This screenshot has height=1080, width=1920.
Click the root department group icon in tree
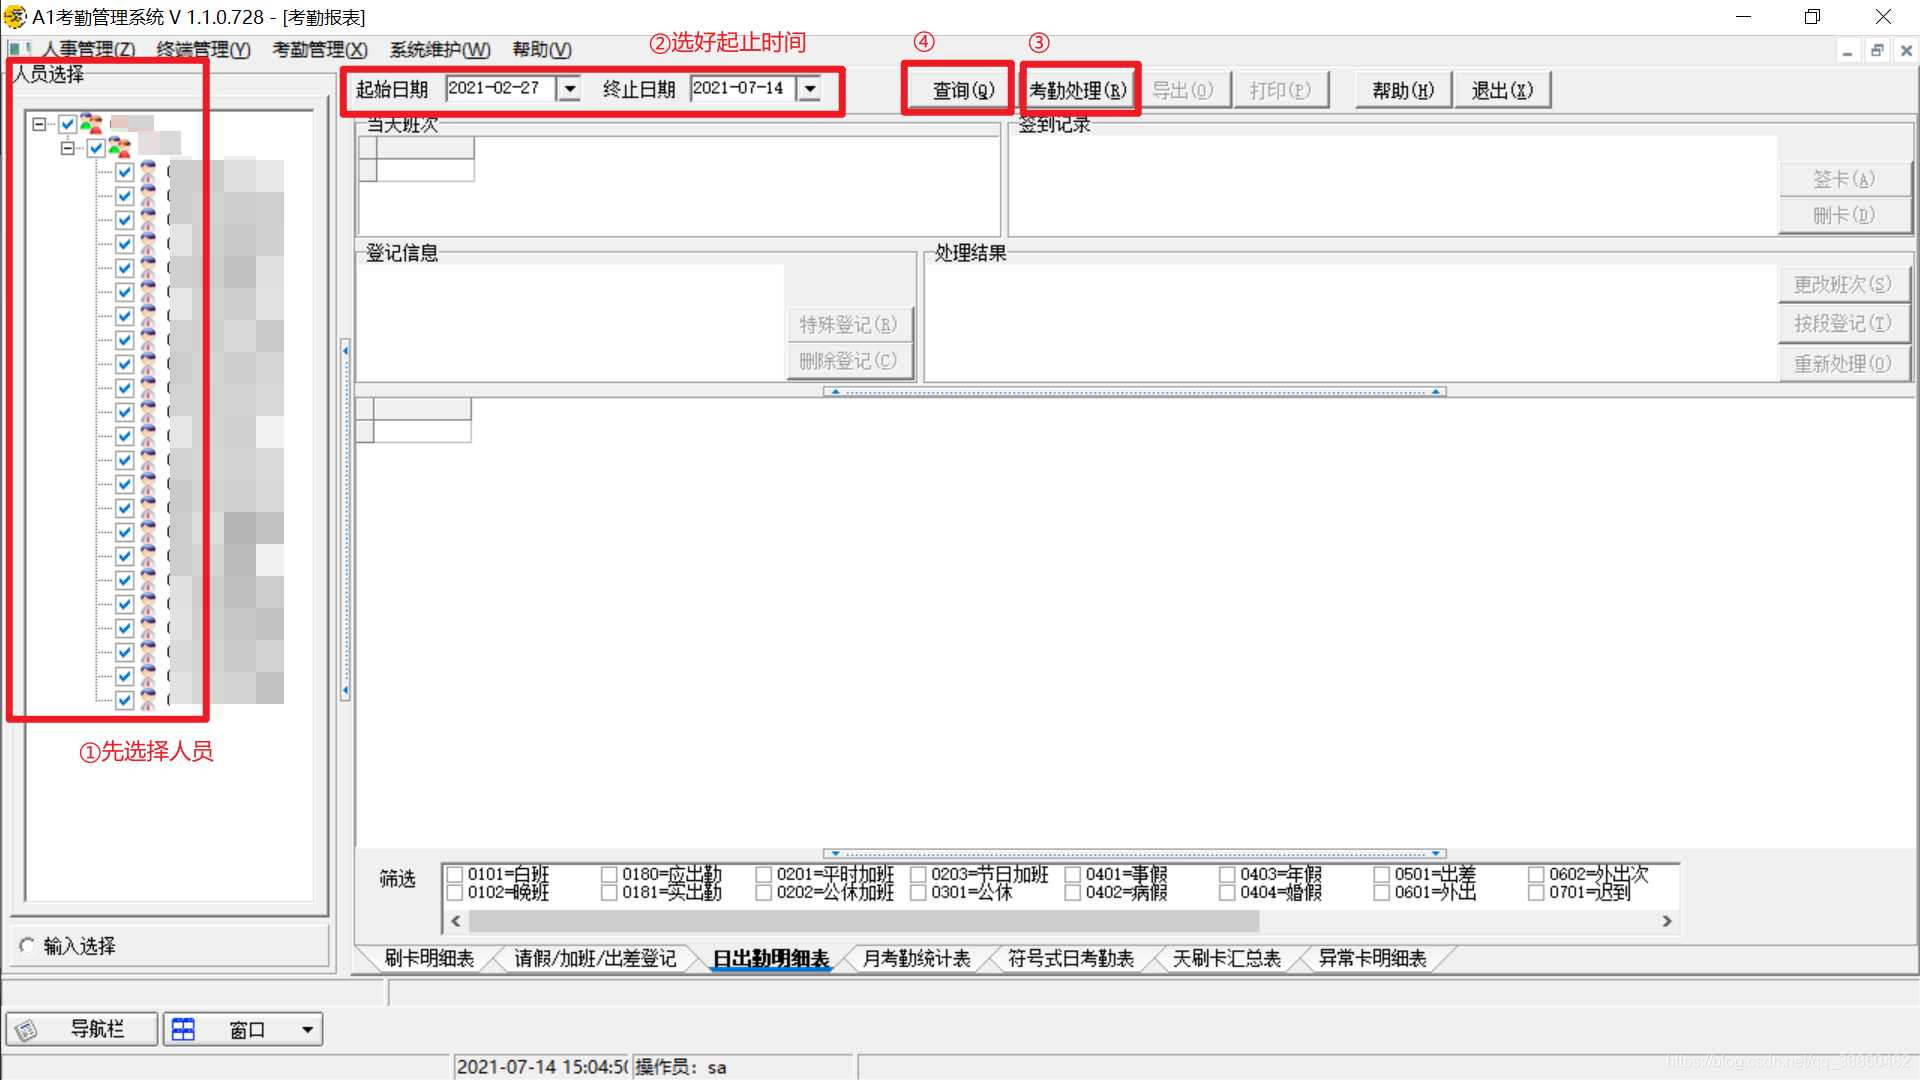[91, 124]
